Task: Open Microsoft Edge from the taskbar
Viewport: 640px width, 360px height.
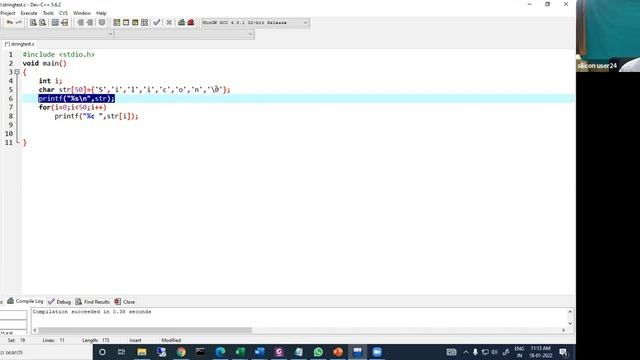Action: click(x=220, y=352)
